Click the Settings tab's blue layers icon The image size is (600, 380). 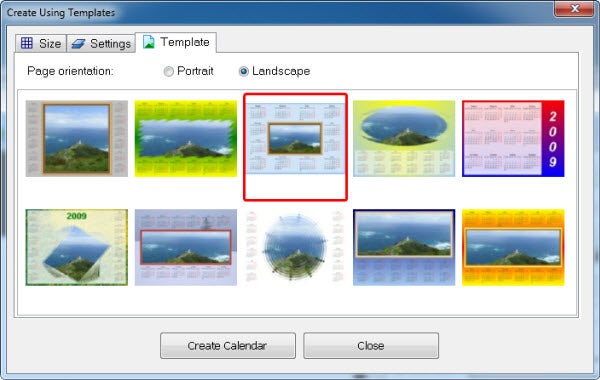tap(78, 44)
